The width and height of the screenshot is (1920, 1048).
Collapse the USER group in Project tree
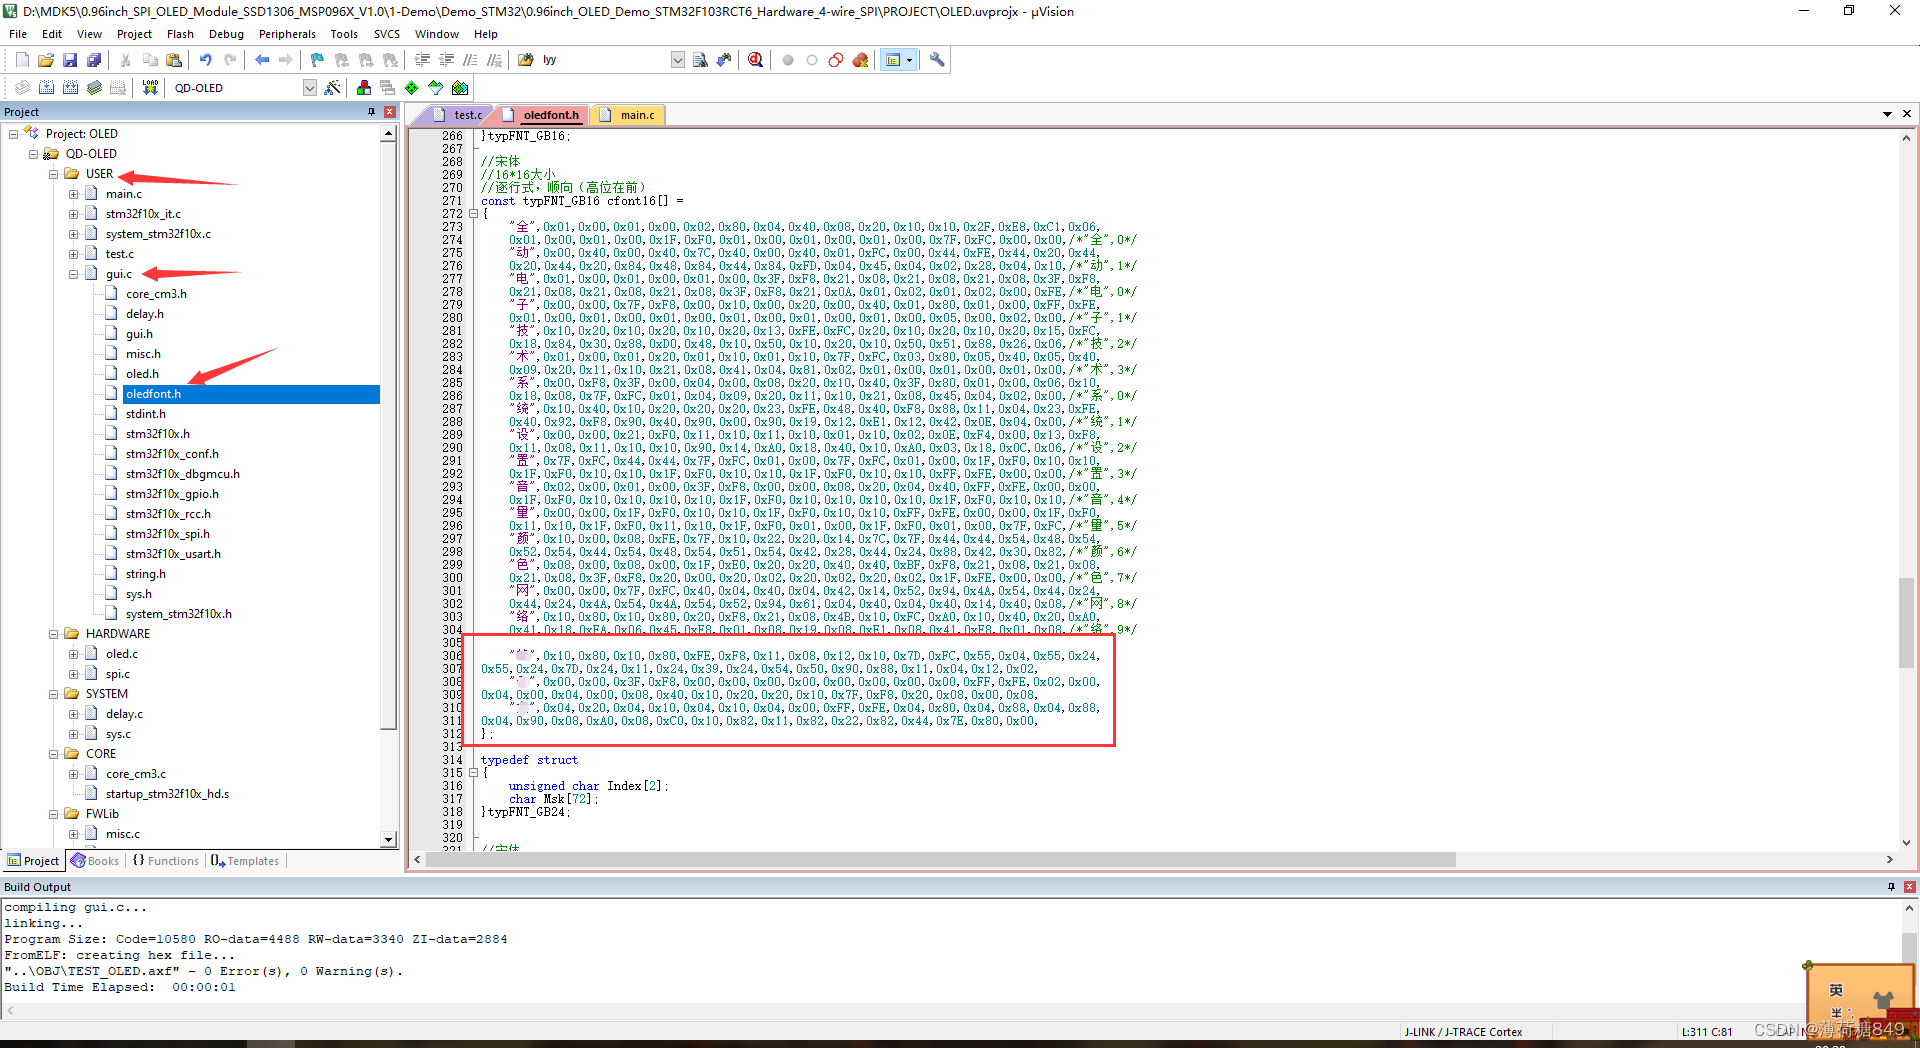coord(53,173)
